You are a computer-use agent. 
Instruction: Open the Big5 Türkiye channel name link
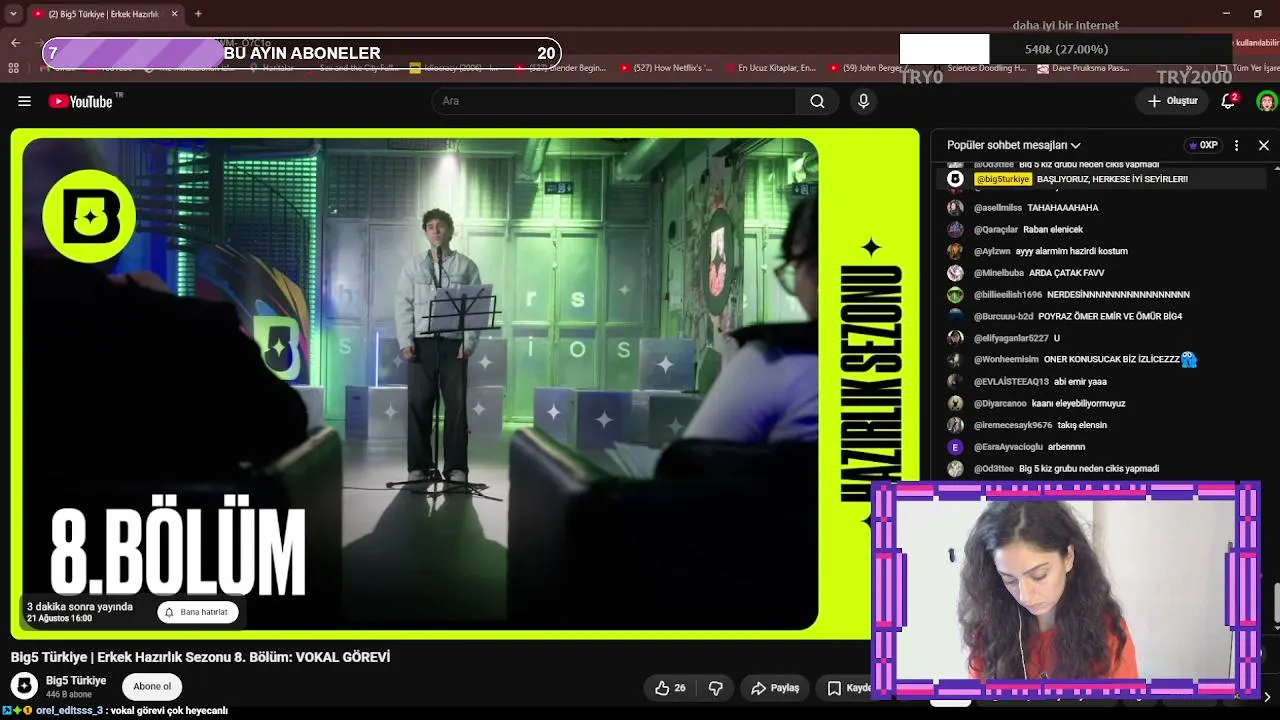point(76,680)
